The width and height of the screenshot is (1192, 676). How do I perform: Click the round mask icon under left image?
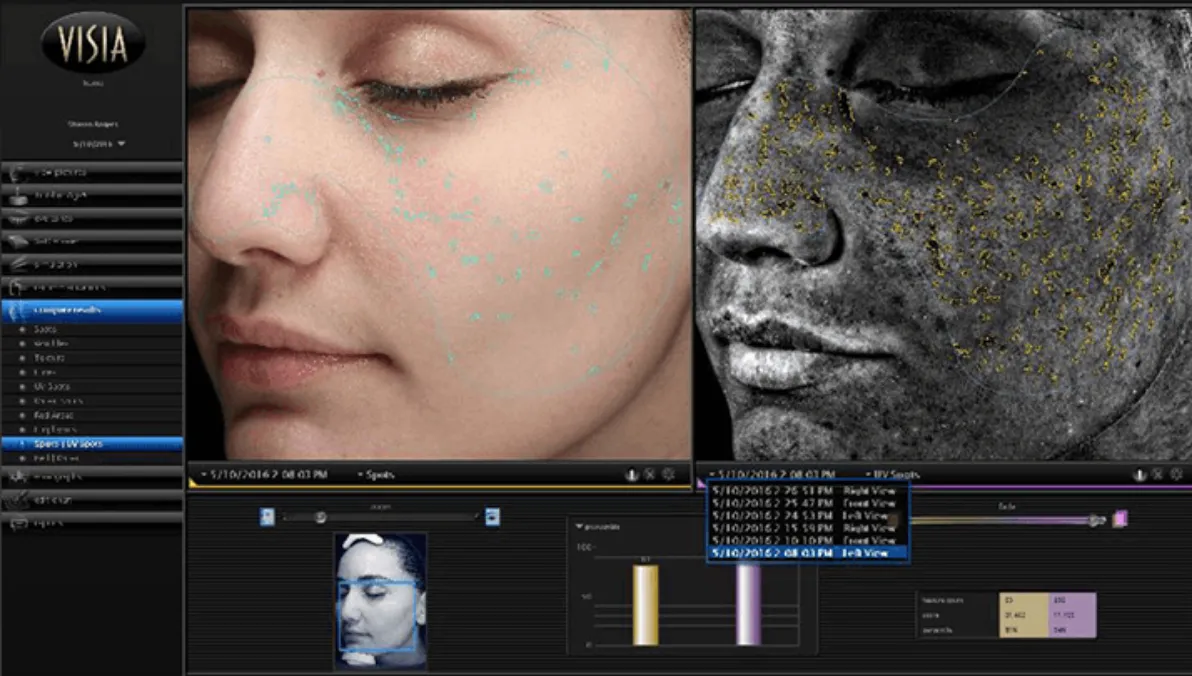tap(631, 474)
